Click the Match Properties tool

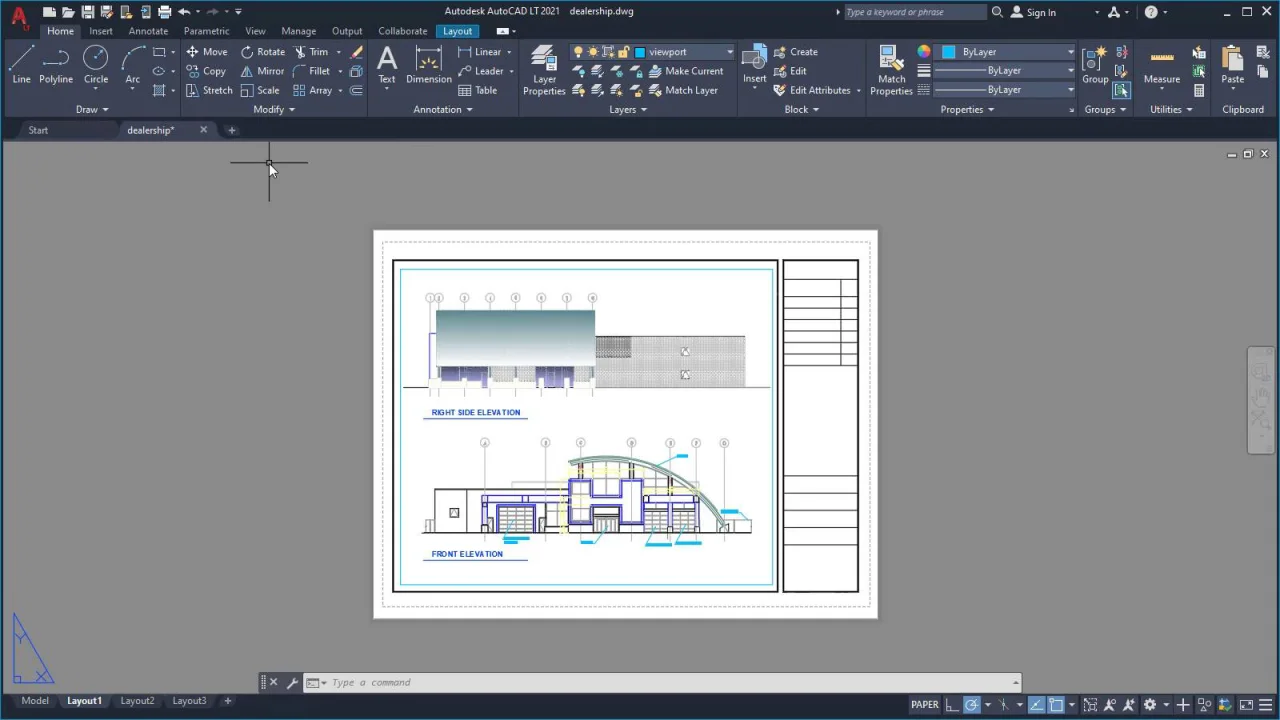(891, 69)
